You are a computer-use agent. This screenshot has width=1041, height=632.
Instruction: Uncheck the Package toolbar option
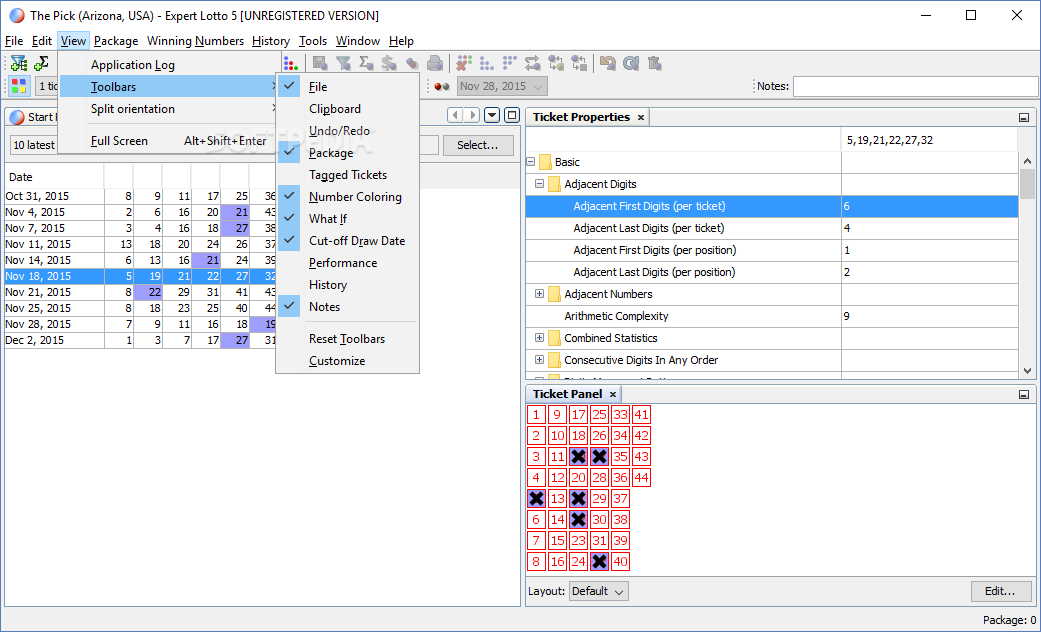pyautogui.click(x=347, y=153)
